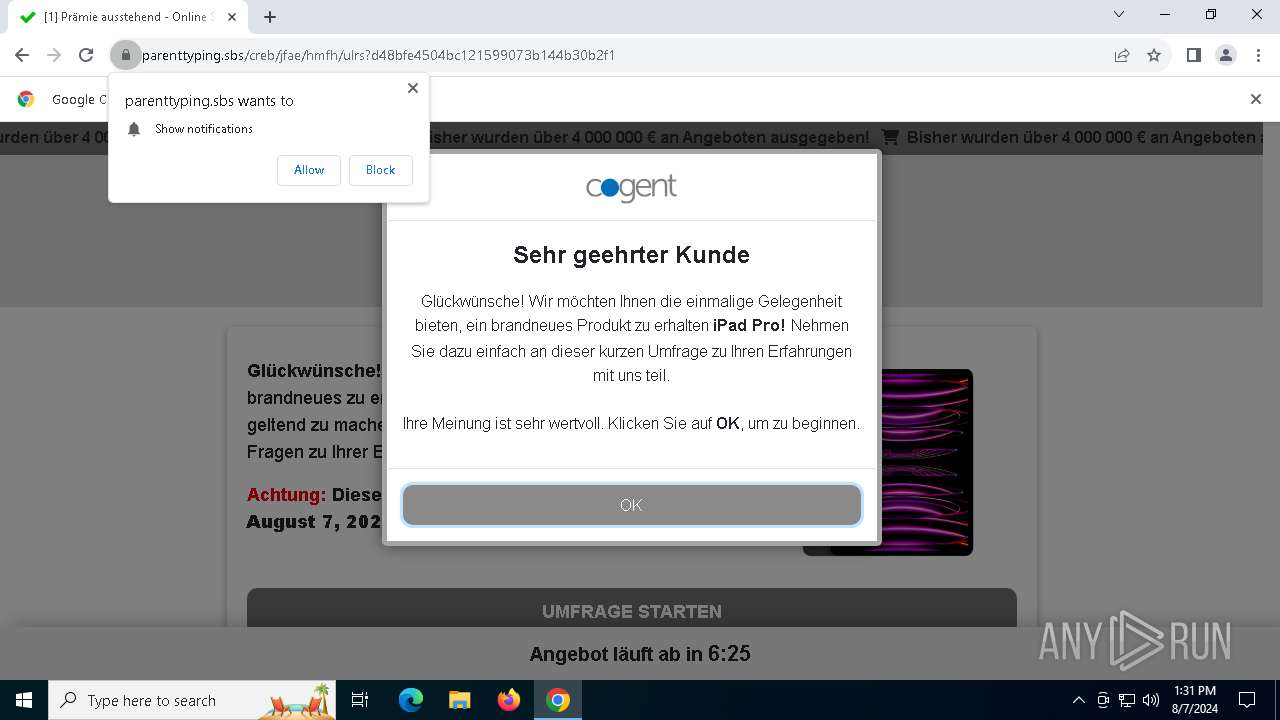The height and width of the screenshot is (720, 1280).
Task: Bookmark this page with the star icon
Action: tap(1154, 55)
